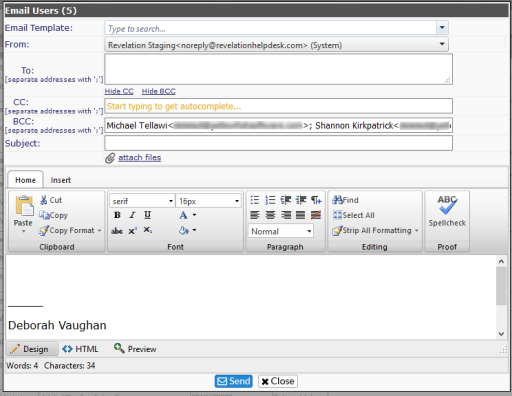Click the Hide CC link

(x=119, y=91)
